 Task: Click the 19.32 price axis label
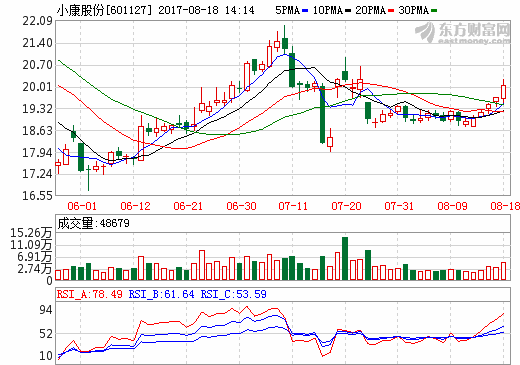[x=37, y=109]
